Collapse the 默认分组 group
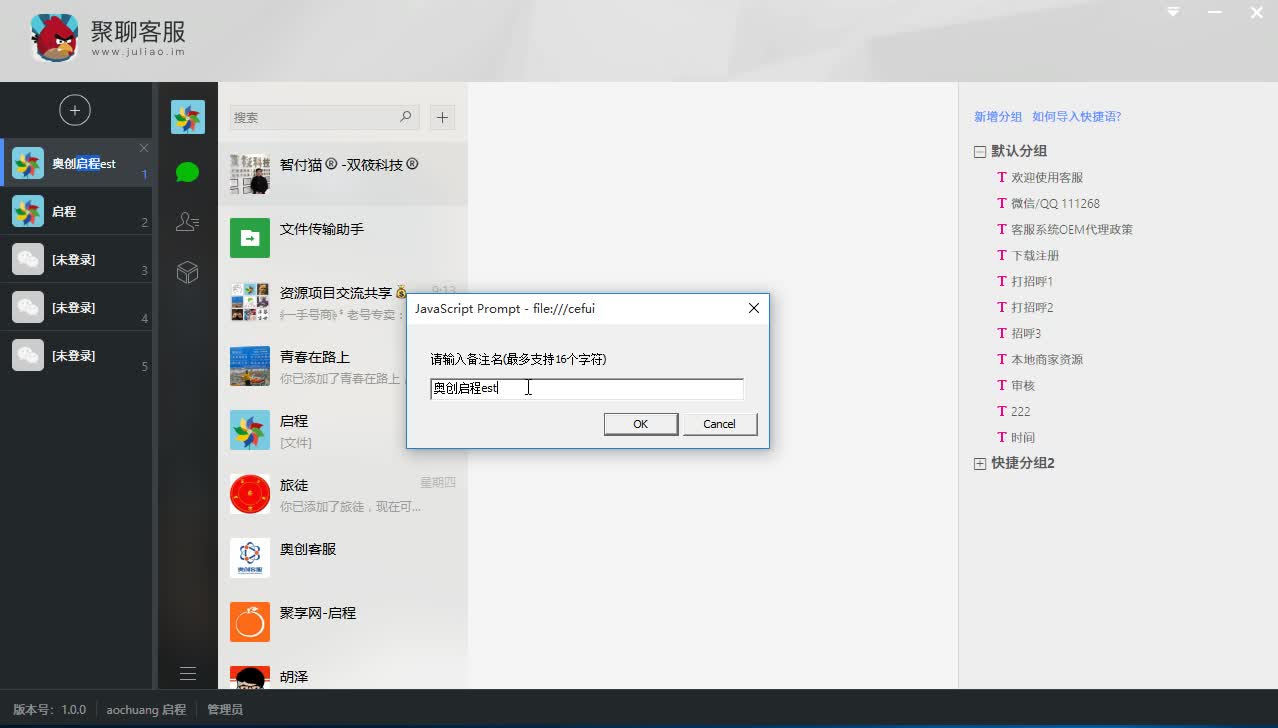 coord(978,151)
